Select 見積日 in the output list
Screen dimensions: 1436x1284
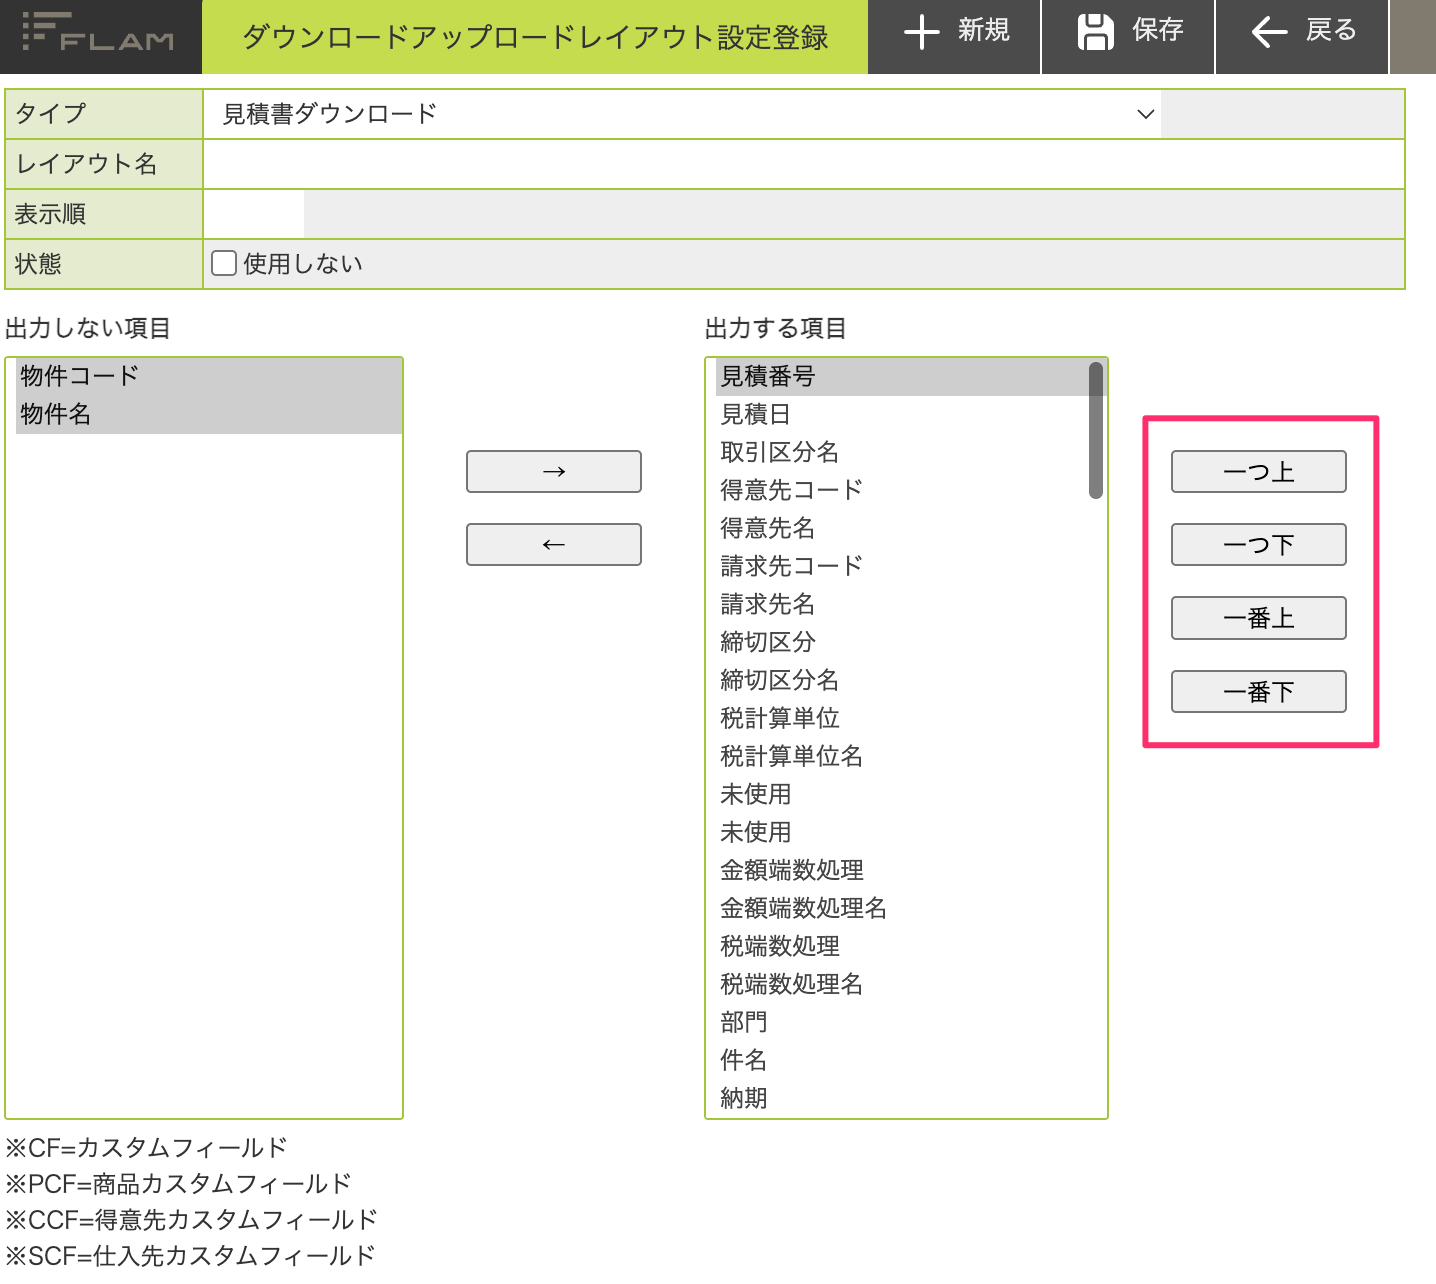[902, 414]
